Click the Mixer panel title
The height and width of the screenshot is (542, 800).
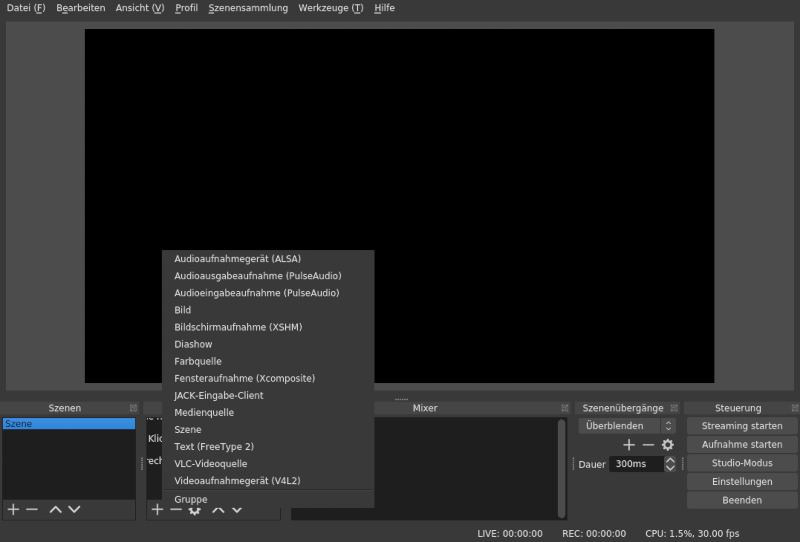click(x=425, y=408)
